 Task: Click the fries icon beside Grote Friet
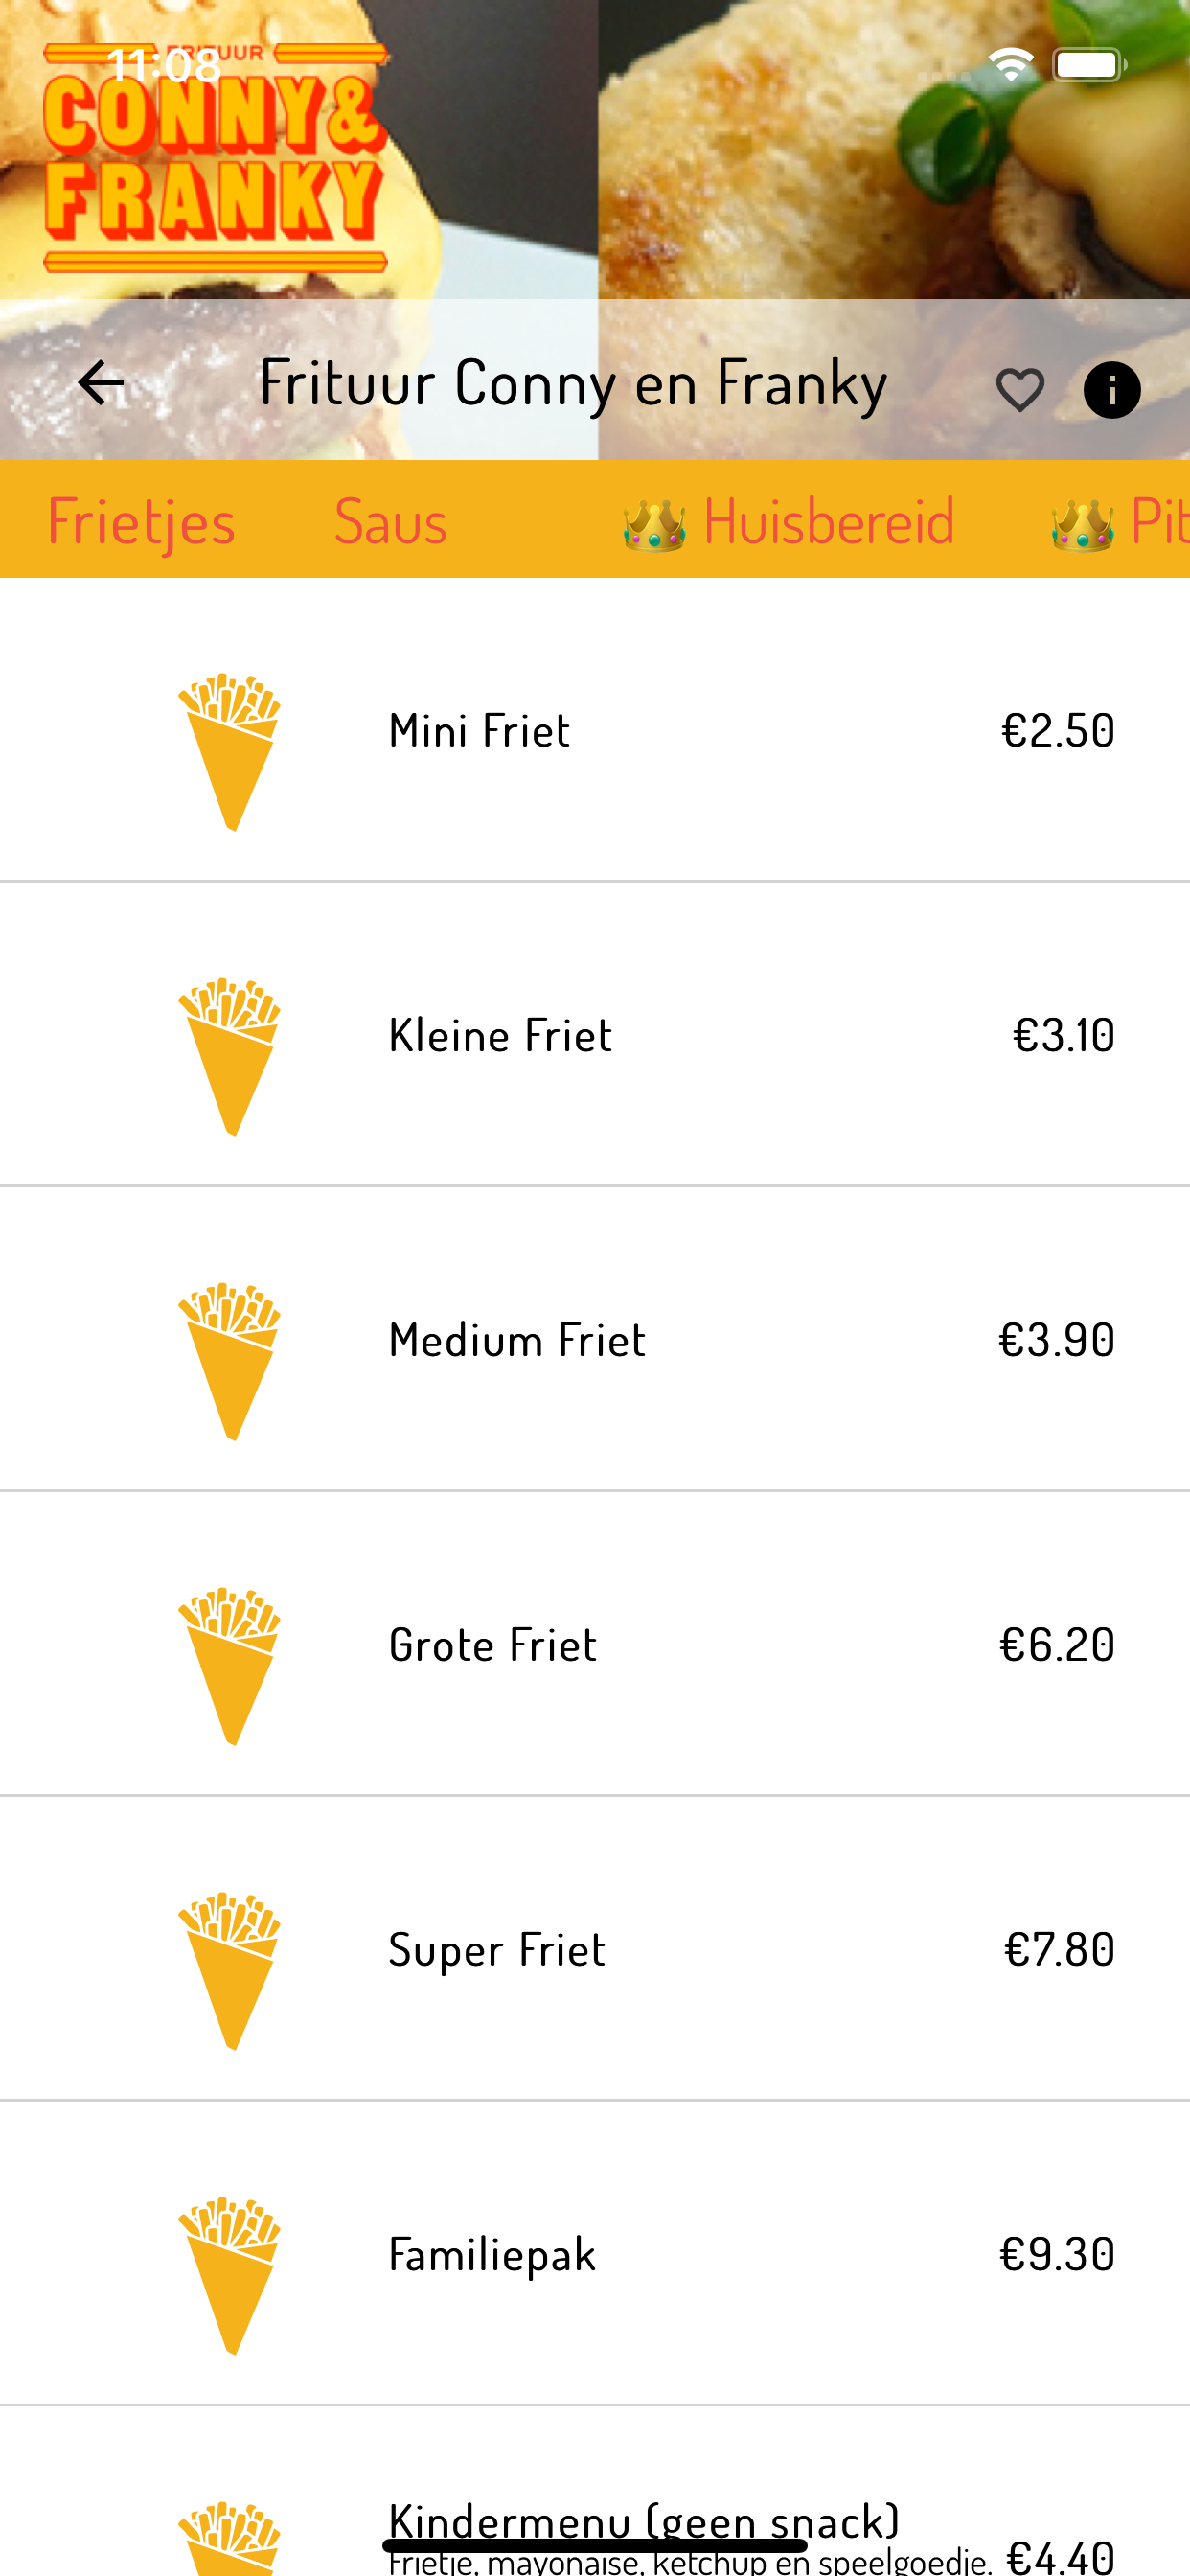[229, 1666]
